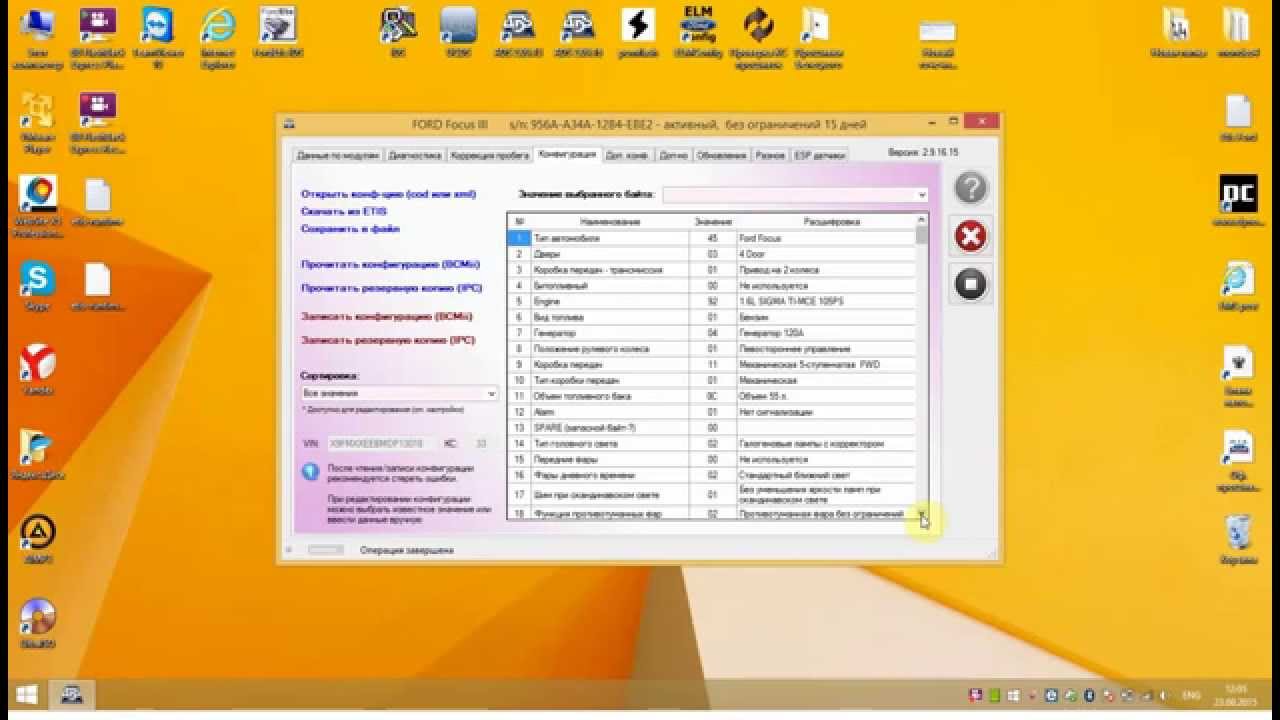Select the 'Вид топлива' row

[x=711, y=317]
